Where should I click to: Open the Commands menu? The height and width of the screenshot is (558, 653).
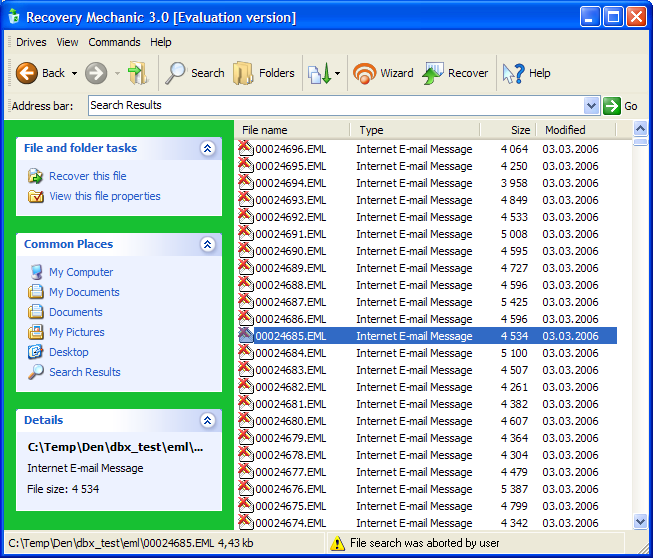(x=114, y=42)
